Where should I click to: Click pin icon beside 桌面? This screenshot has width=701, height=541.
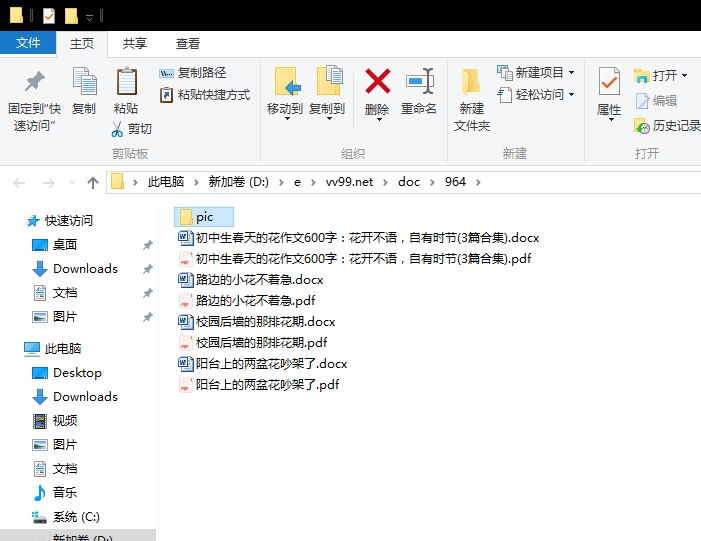click(x=148, y=245)
